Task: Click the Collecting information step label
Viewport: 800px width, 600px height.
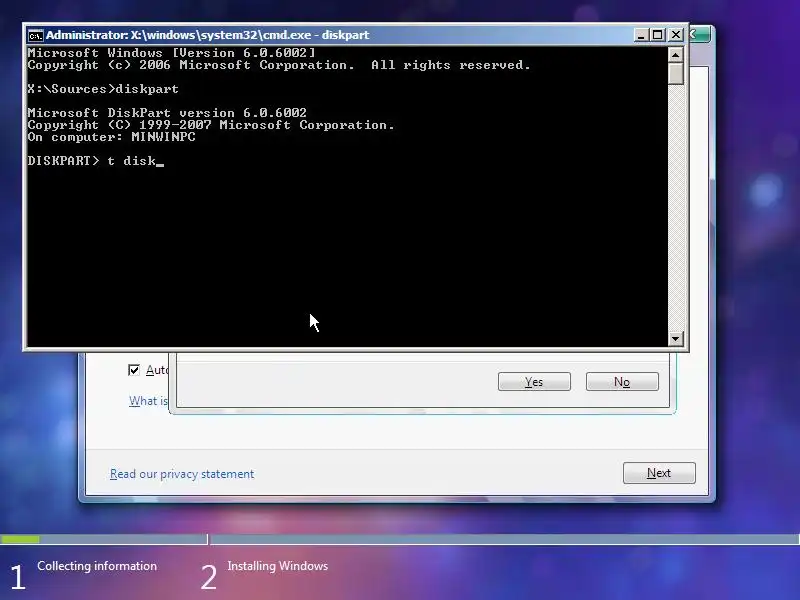Action: coord(97,566)
